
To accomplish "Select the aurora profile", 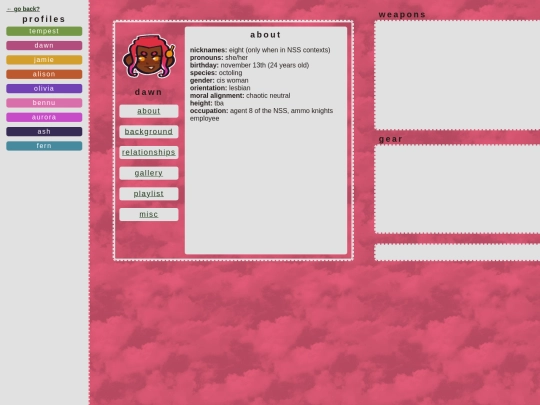I will [44, 117].
